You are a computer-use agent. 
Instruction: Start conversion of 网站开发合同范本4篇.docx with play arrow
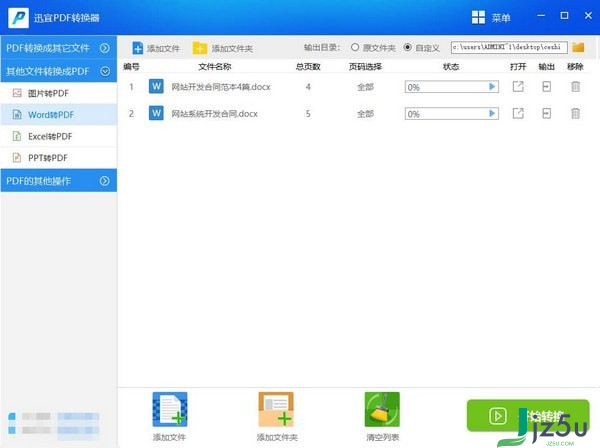point(492,87)
